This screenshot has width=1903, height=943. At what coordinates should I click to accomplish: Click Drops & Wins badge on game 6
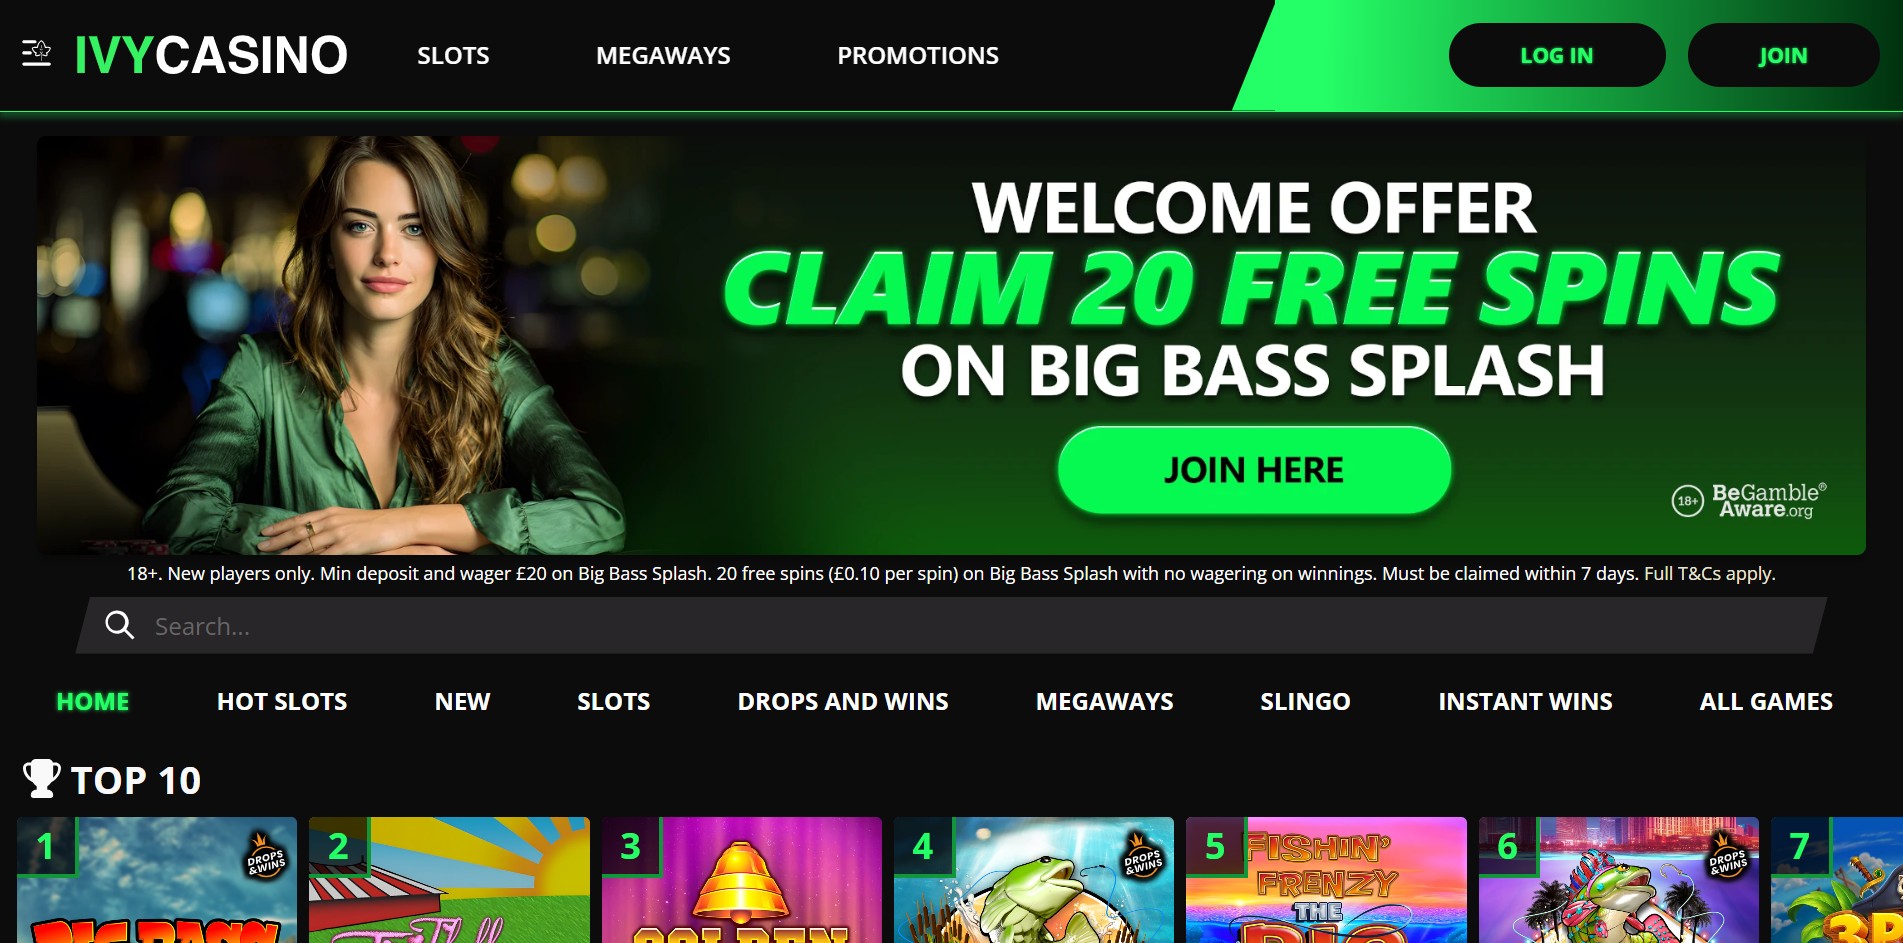click(1728, 855)
